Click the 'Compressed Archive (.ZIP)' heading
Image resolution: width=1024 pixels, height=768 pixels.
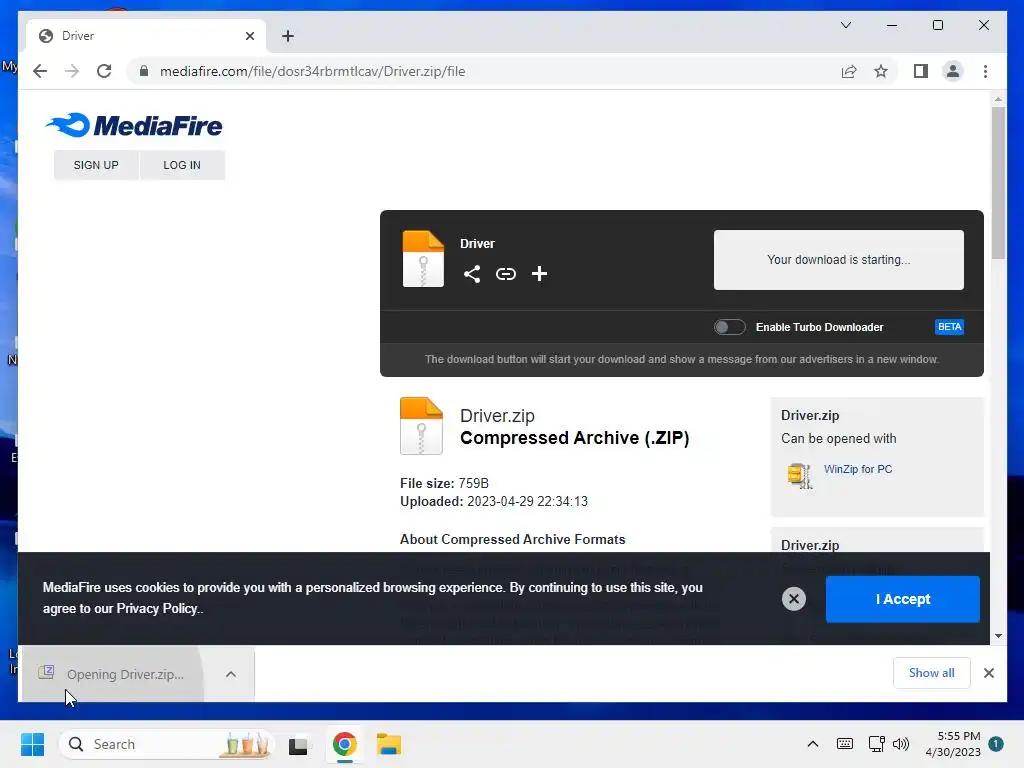575,438
